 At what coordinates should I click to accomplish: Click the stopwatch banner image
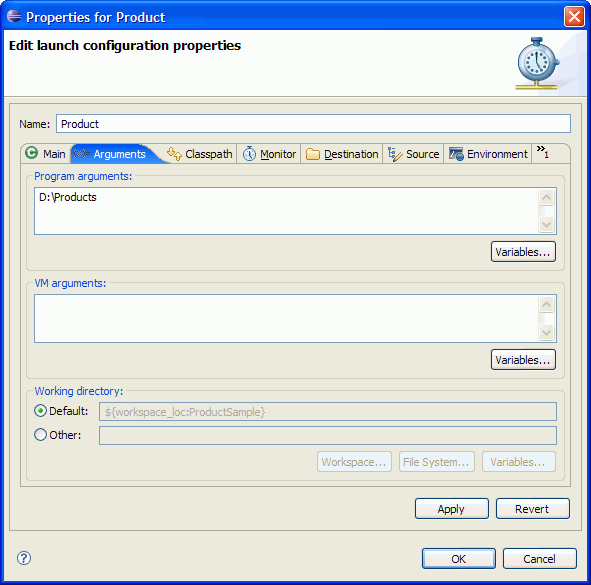pos(538,63)
